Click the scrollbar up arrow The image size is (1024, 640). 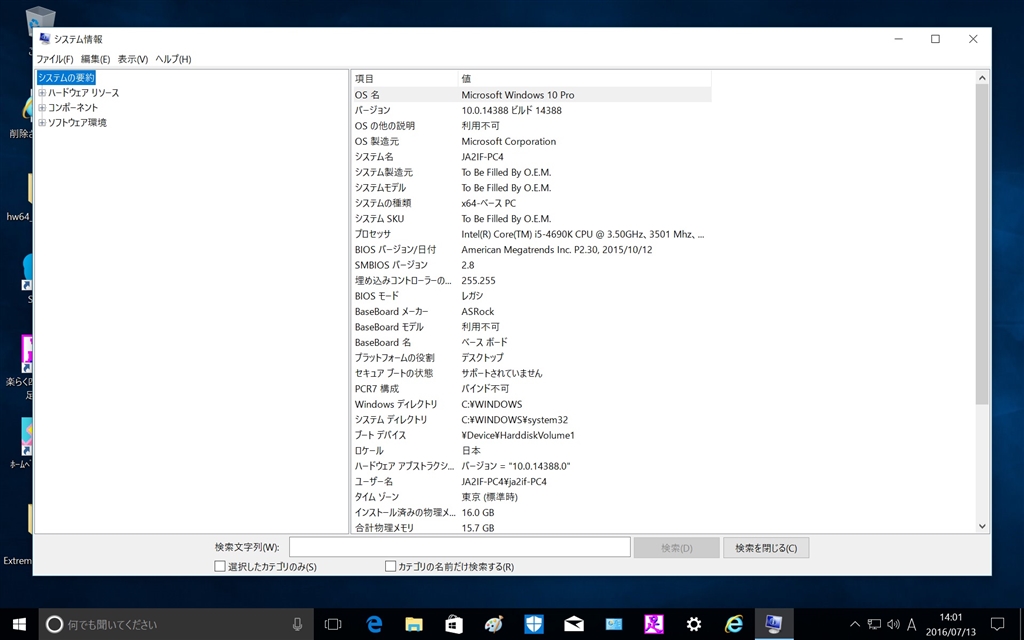982,78
